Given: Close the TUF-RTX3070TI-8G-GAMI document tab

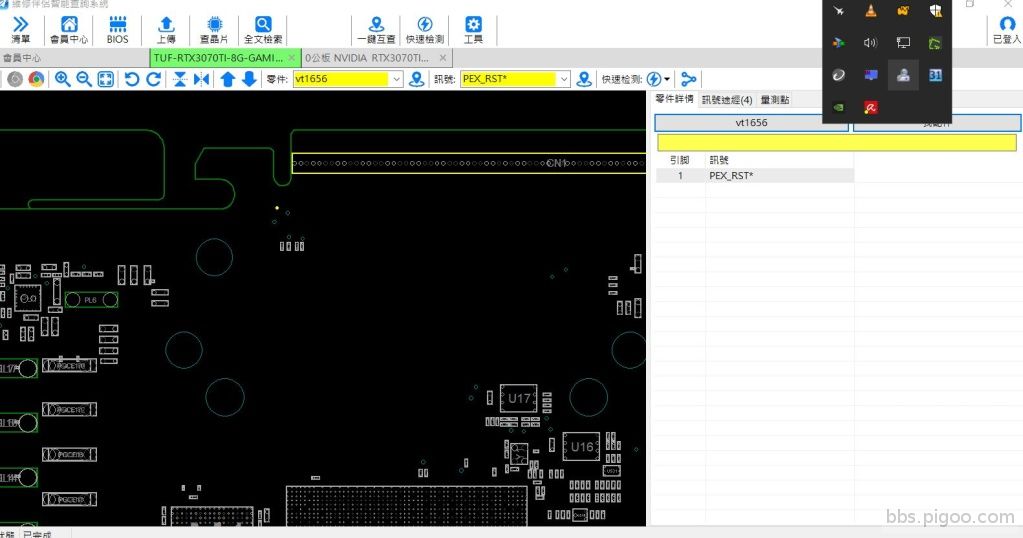Looking at the screenshot, I should pyautogui.click(x=291, y=58).
